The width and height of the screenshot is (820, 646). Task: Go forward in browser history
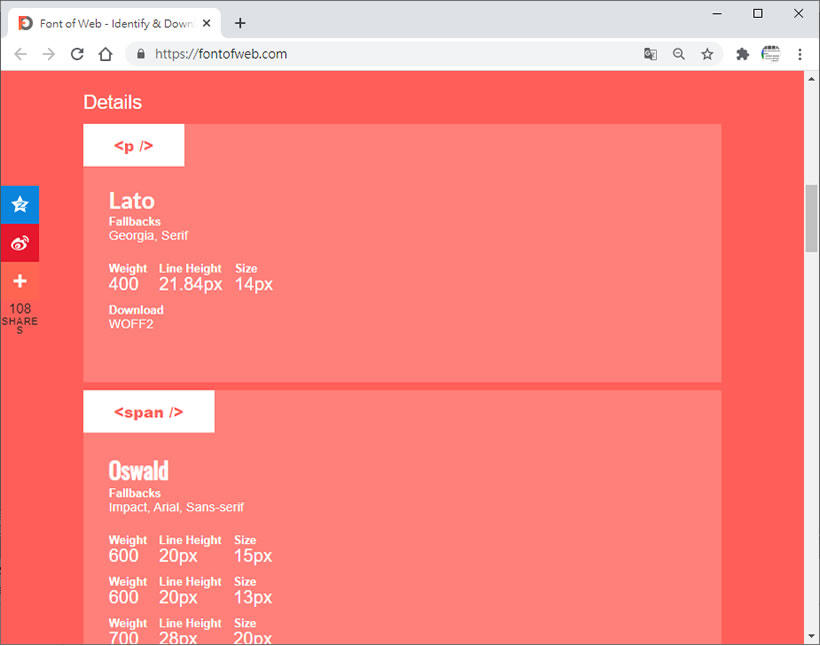click(49, 54)
